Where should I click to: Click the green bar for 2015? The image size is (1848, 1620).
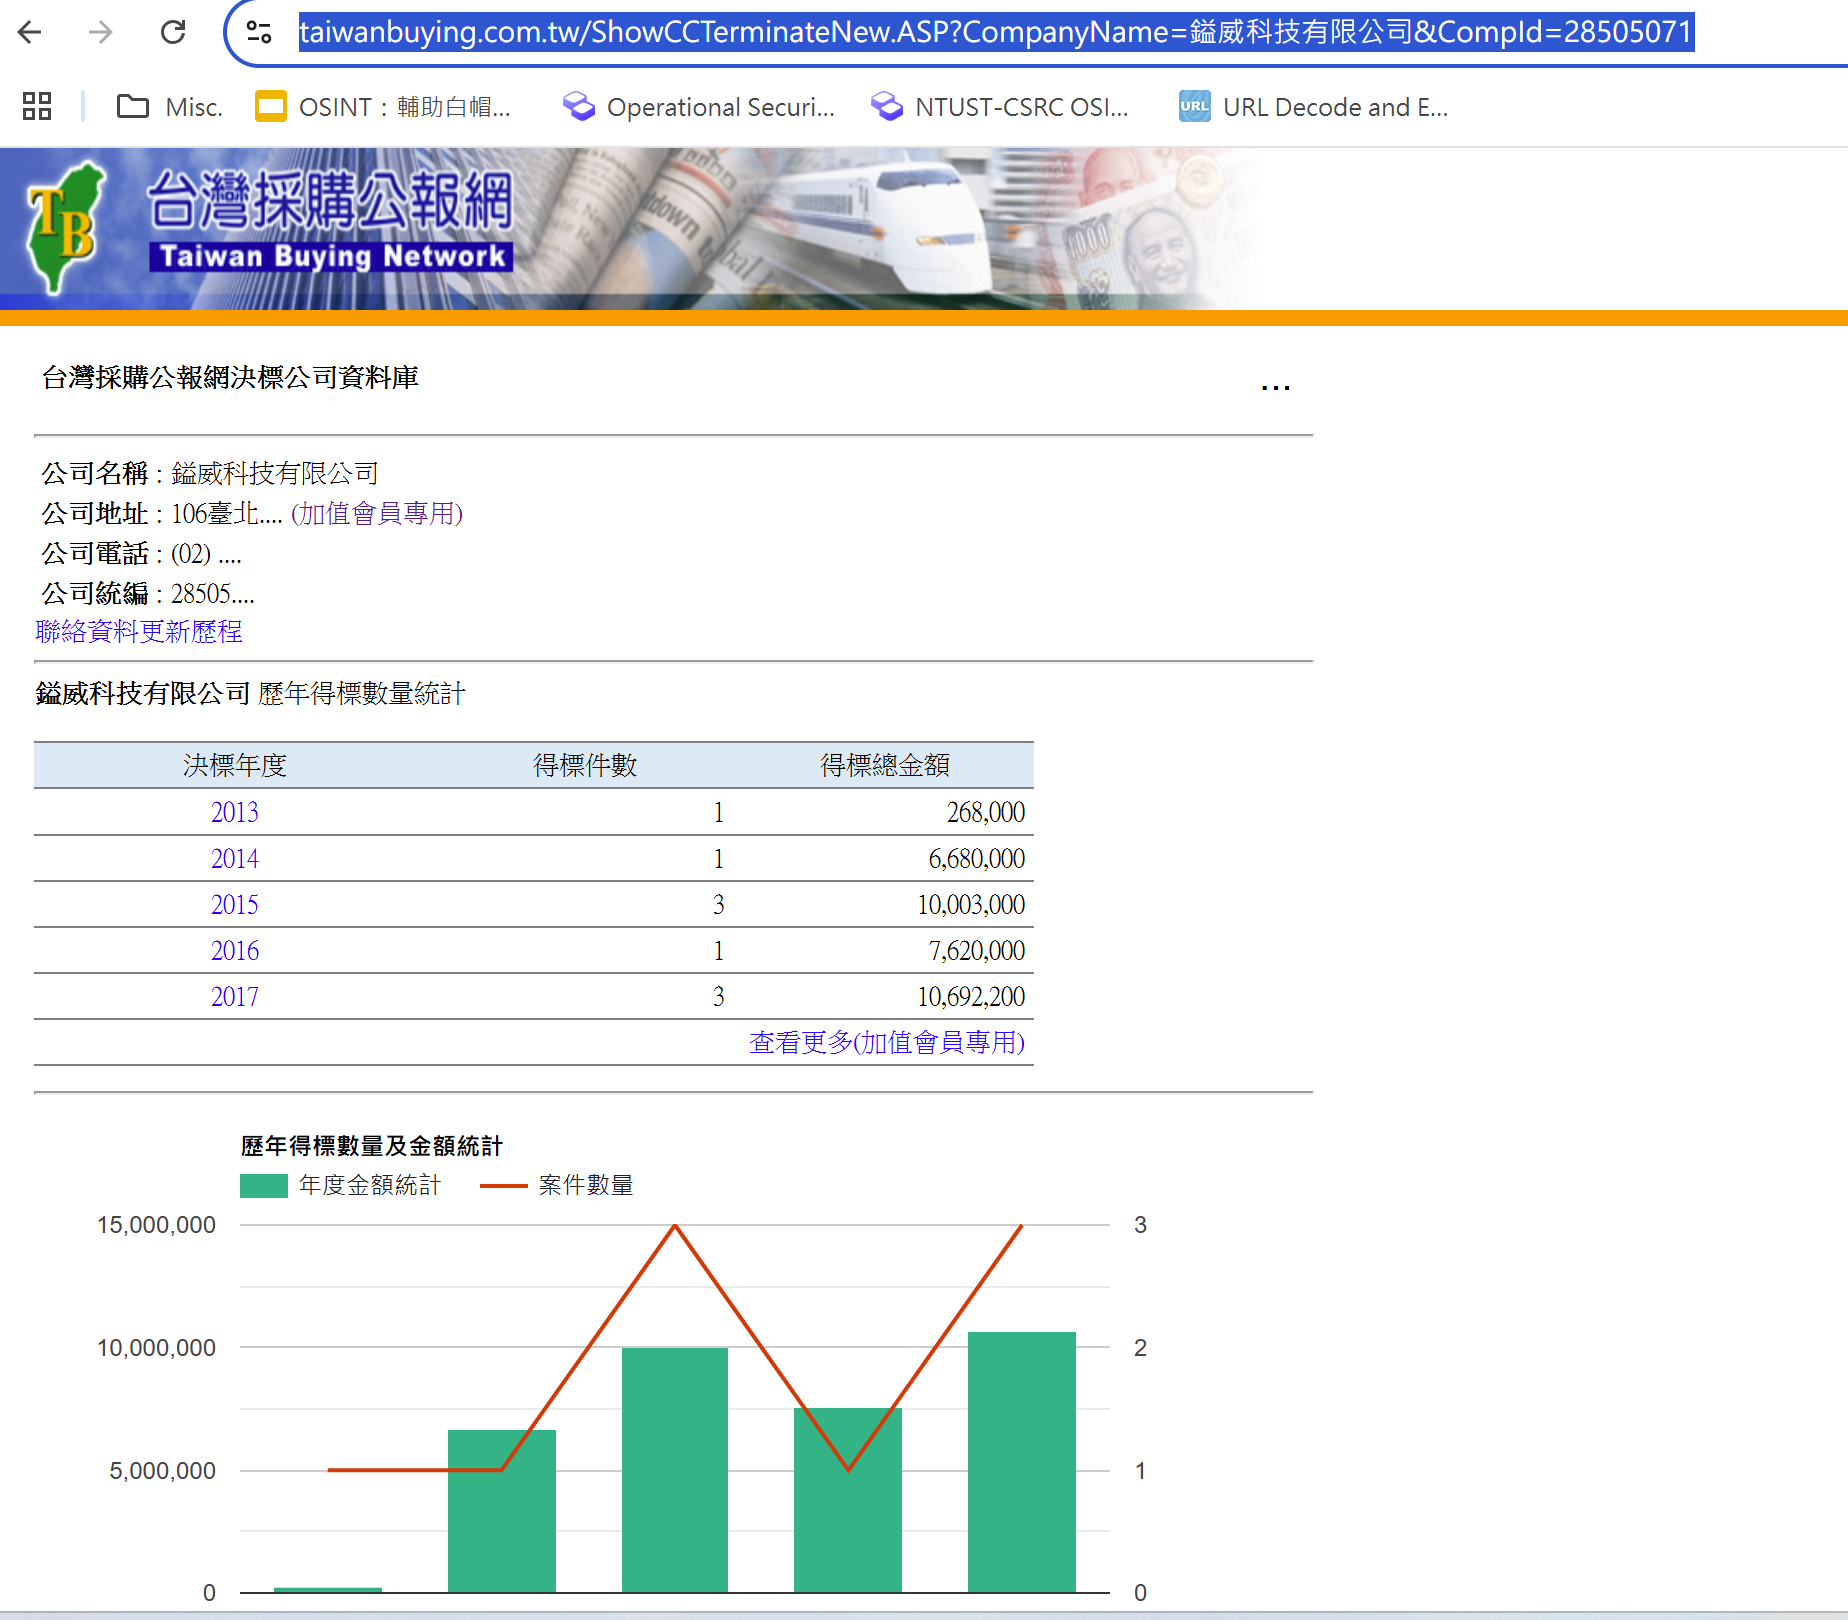(x=675, y=1470)
